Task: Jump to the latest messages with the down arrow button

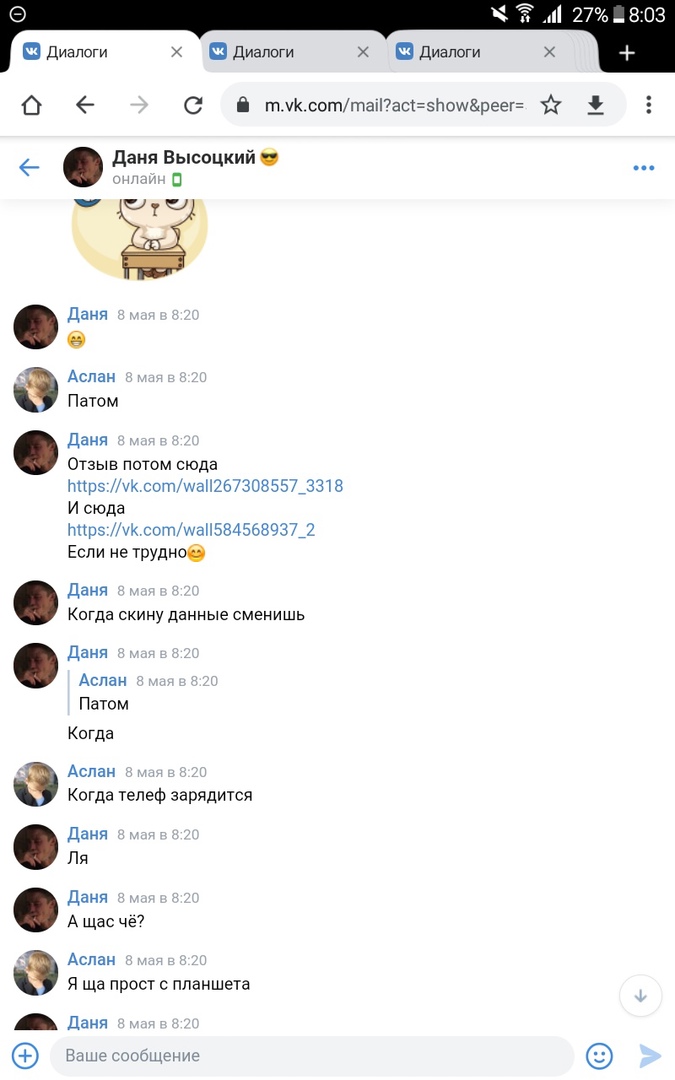Action: [x=641, y=996]
